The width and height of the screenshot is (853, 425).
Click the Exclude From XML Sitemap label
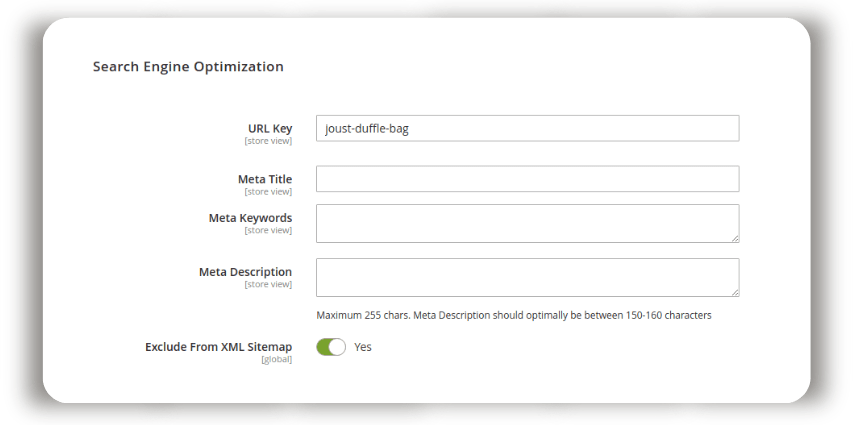pos(219,347)
